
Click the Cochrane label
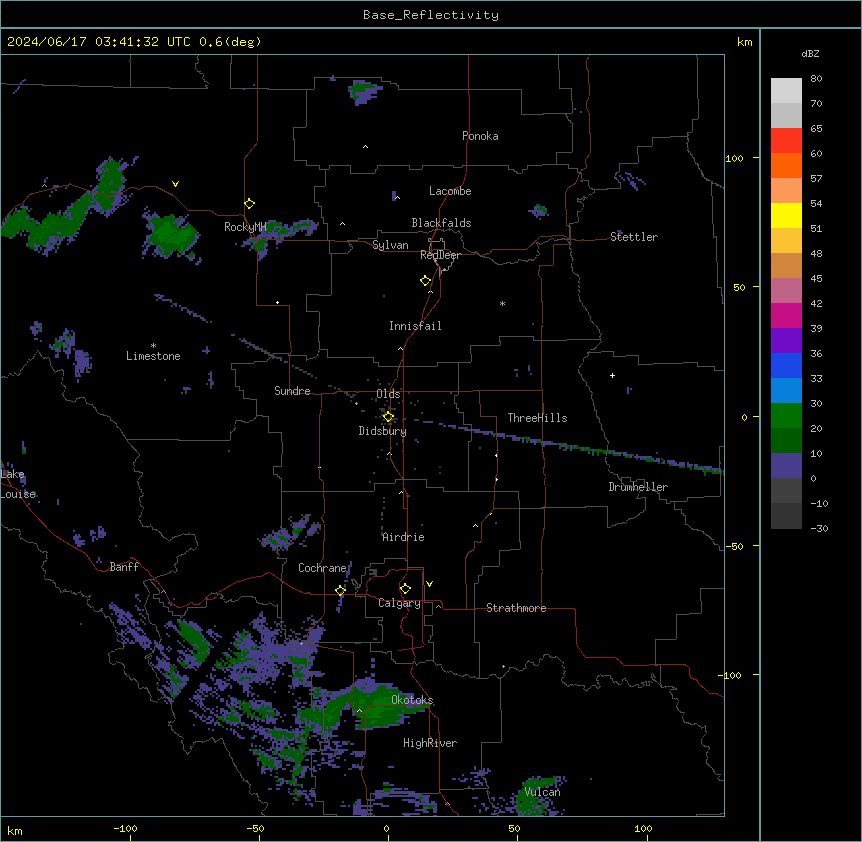[x=322, y=568]
